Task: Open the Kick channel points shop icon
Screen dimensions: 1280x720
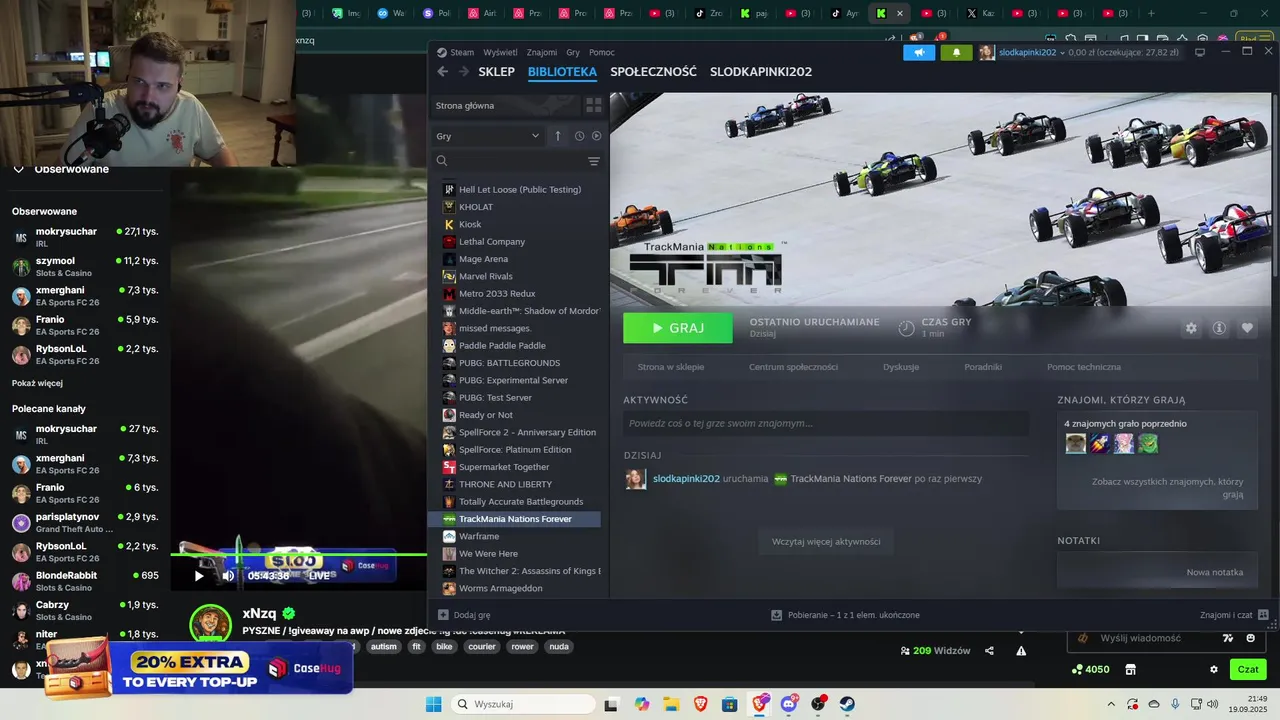Action: click(1131, 670)
